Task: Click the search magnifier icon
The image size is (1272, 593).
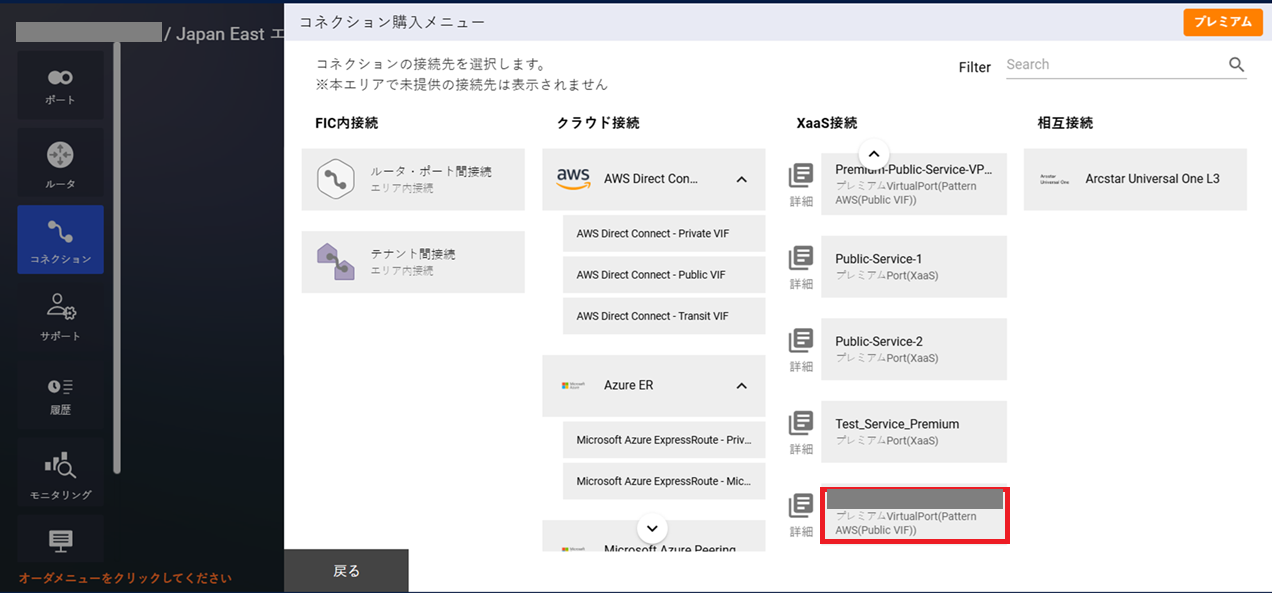Action: point(1236,63)
